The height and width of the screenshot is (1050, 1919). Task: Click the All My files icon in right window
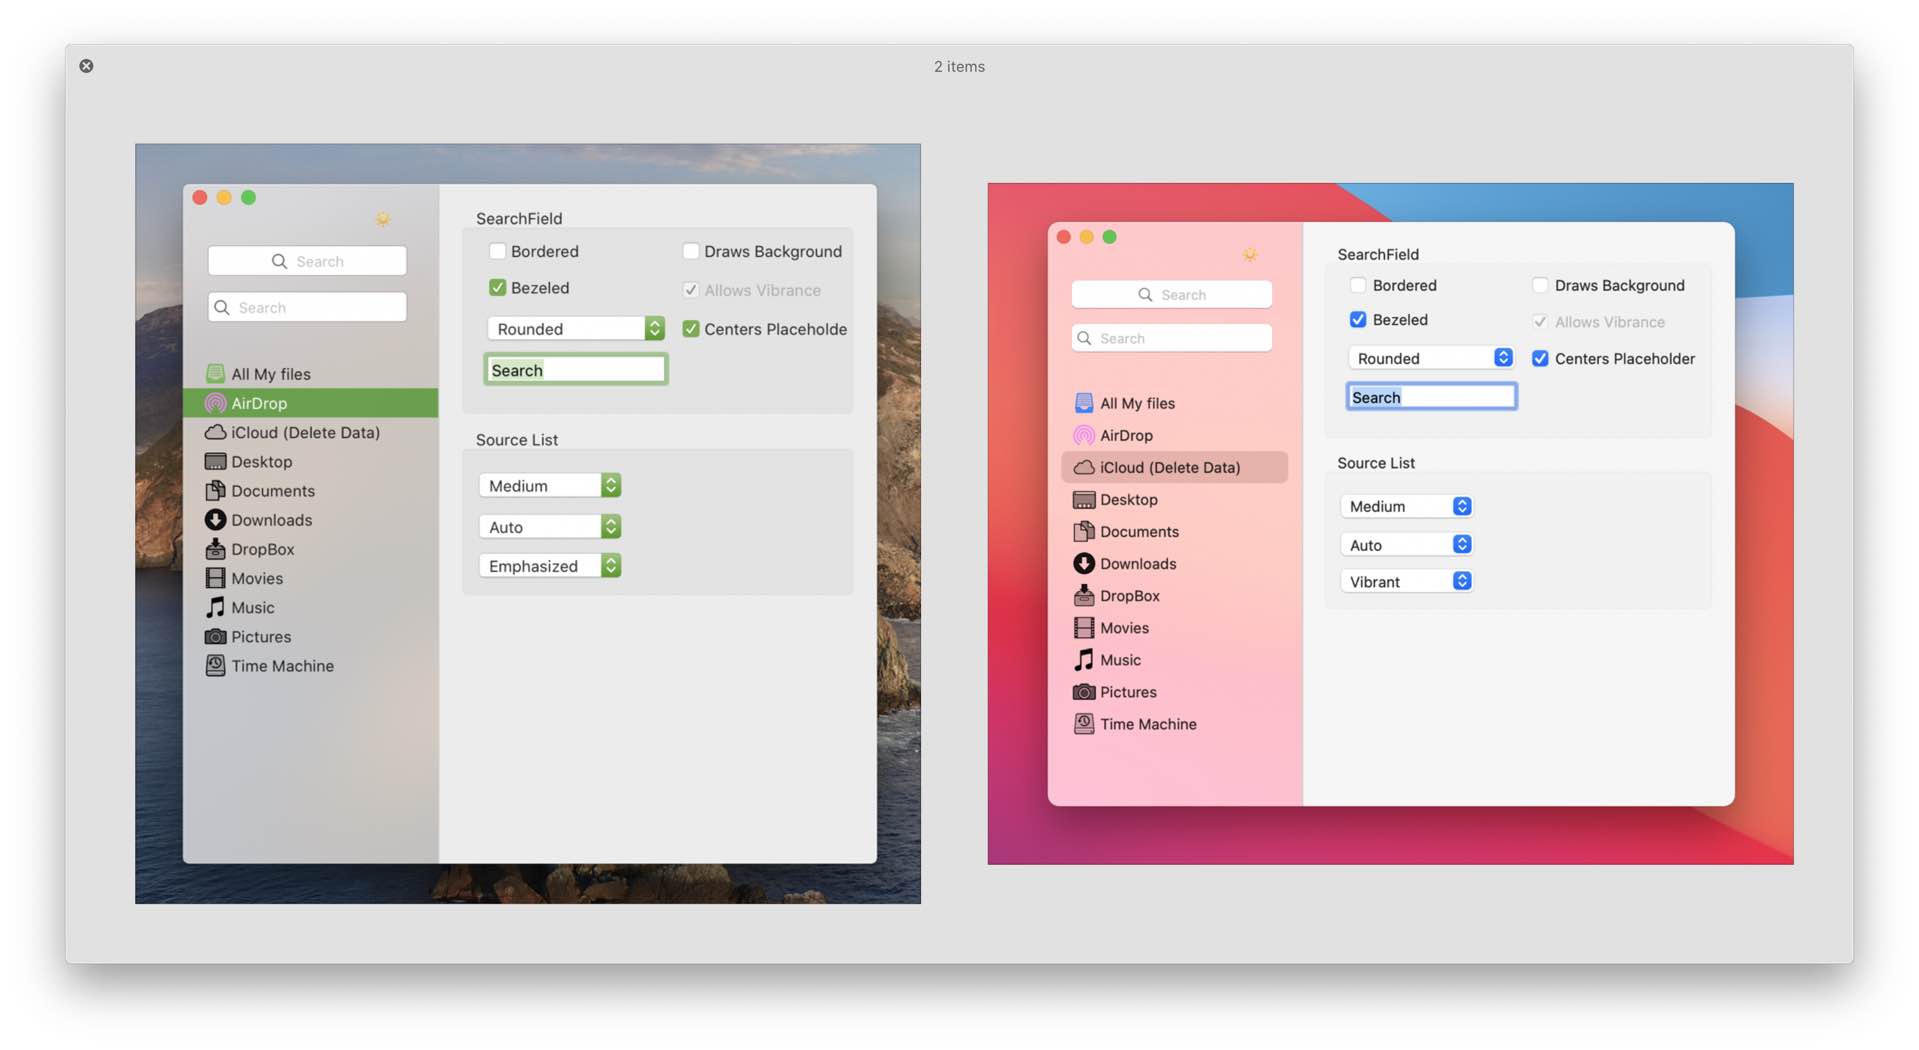click(1084, 403)
